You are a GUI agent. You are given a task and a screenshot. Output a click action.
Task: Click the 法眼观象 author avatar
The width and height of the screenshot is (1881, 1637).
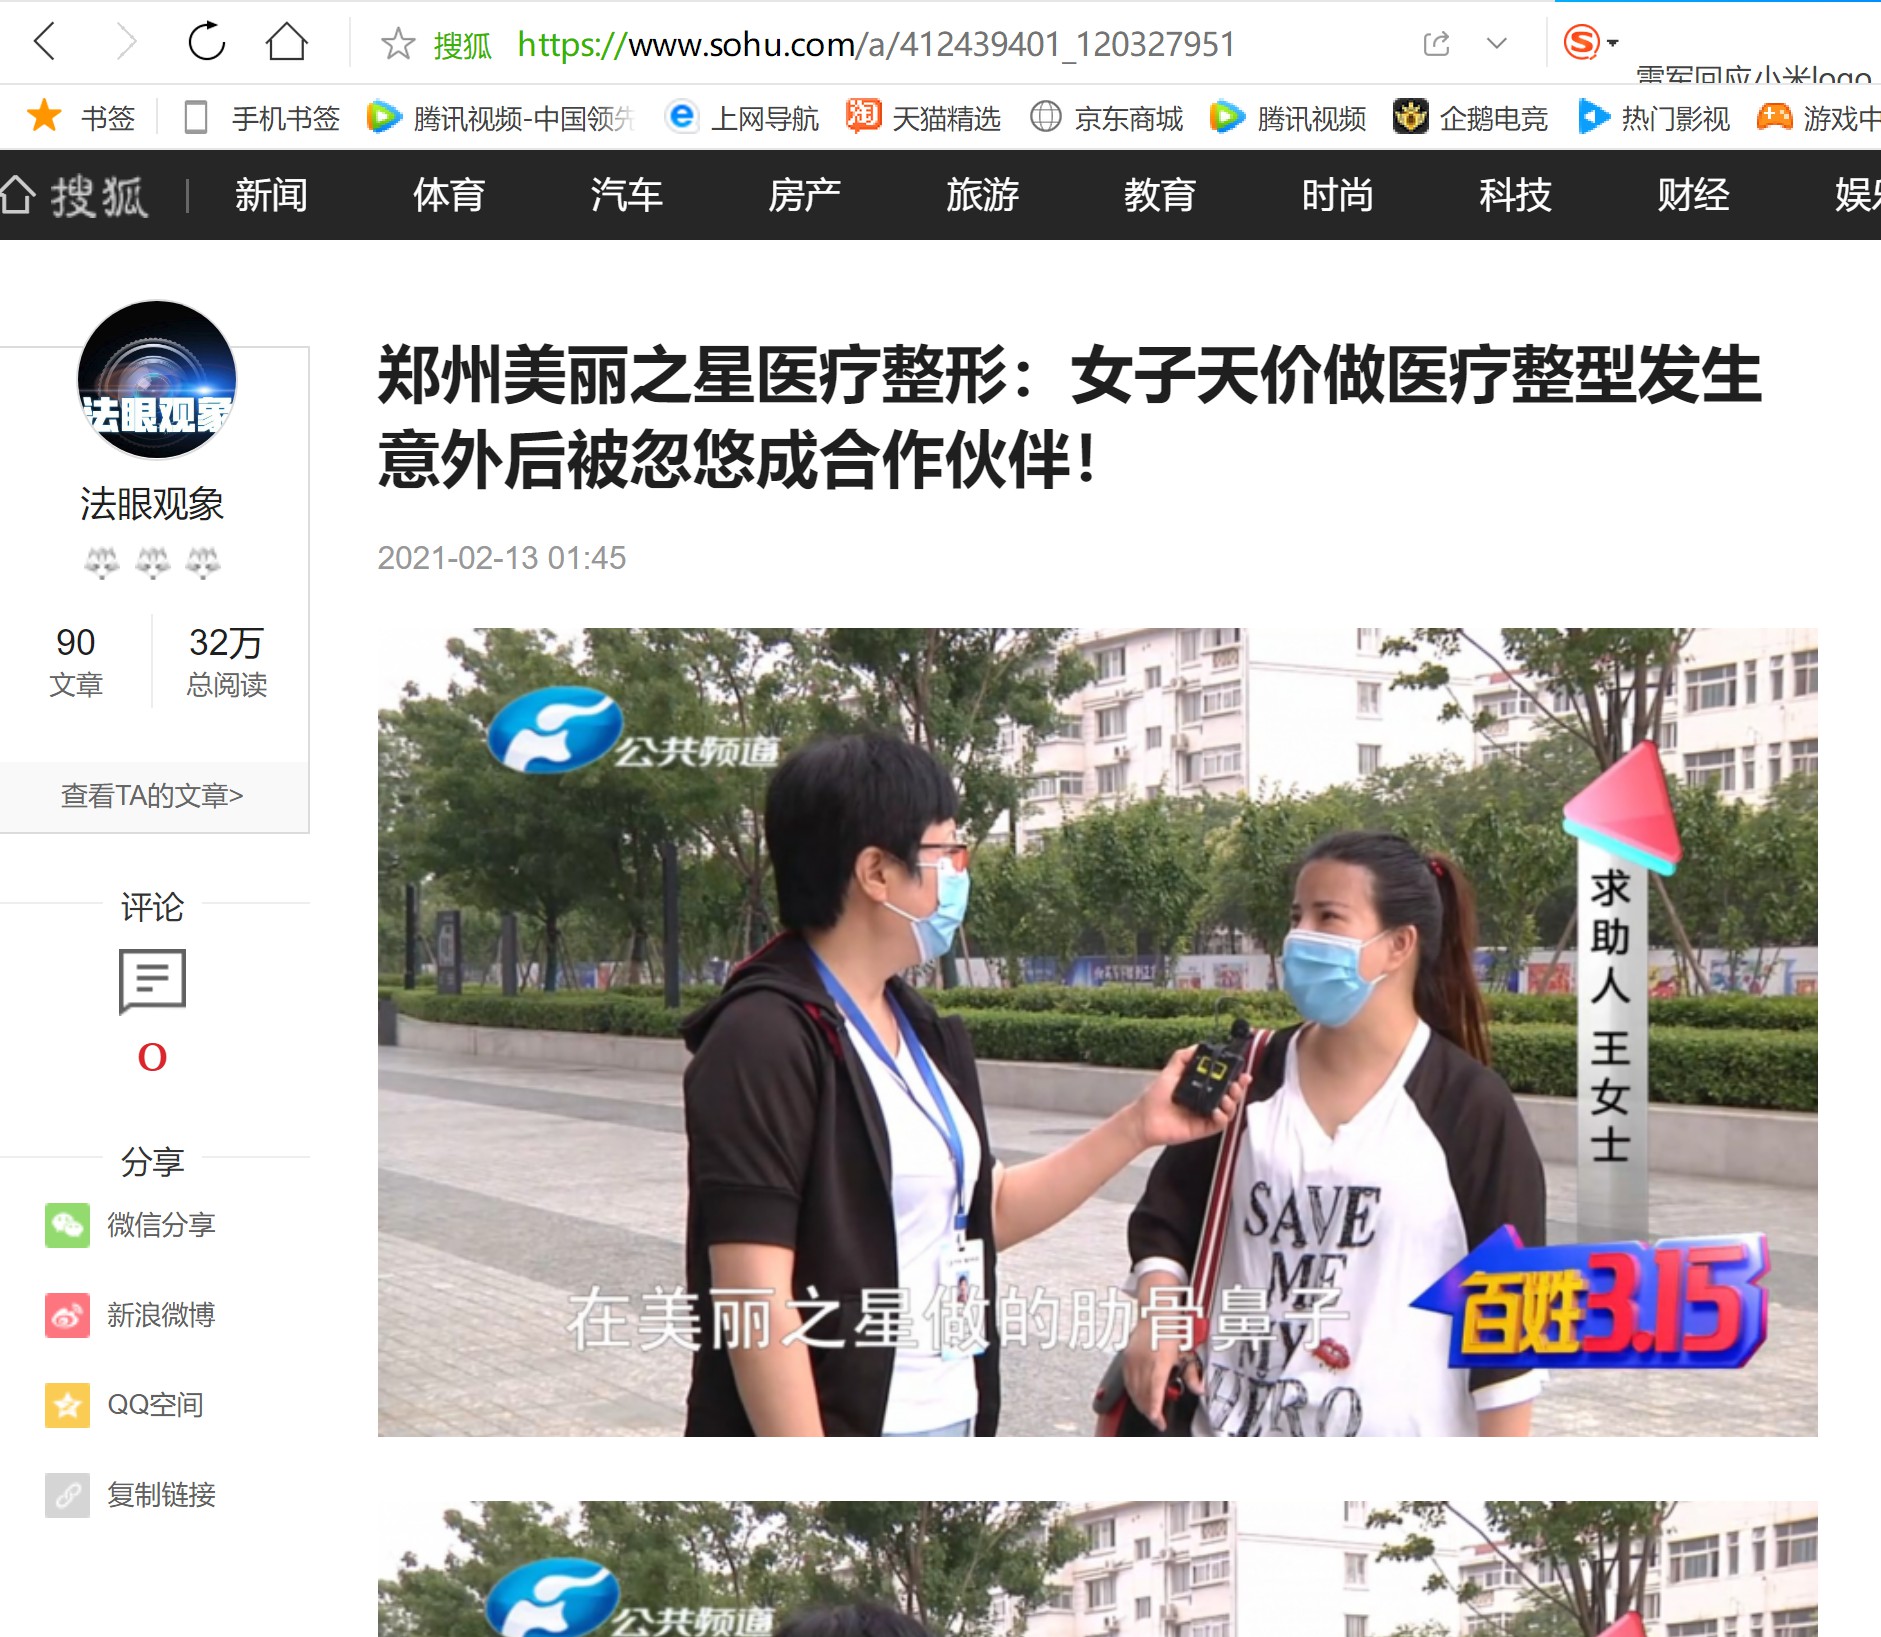point(157,380)
